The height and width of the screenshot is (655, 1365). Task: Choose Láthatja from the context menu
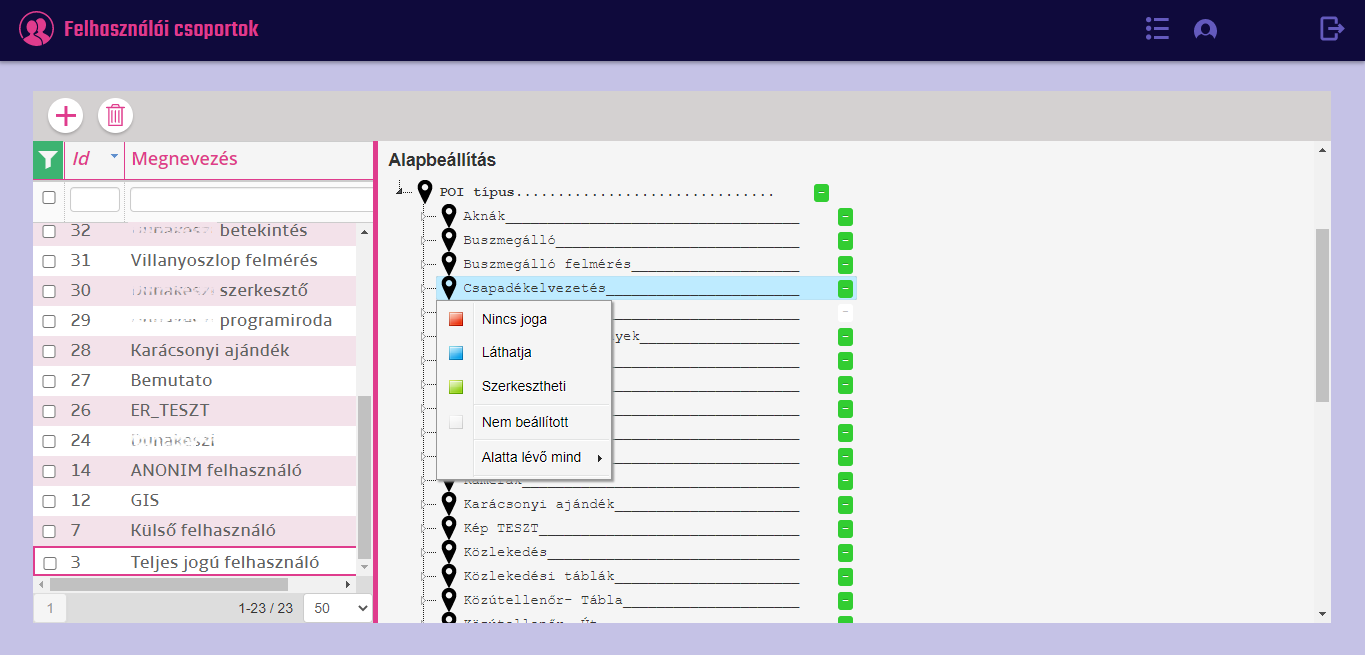point(506,353)
